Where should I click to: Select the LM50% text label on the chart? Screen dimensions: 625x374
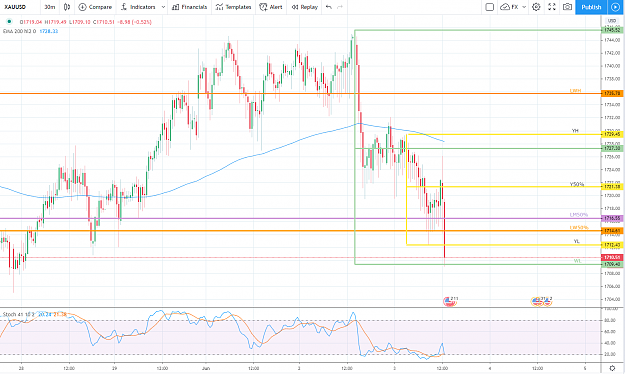click(x=578, y=215)
